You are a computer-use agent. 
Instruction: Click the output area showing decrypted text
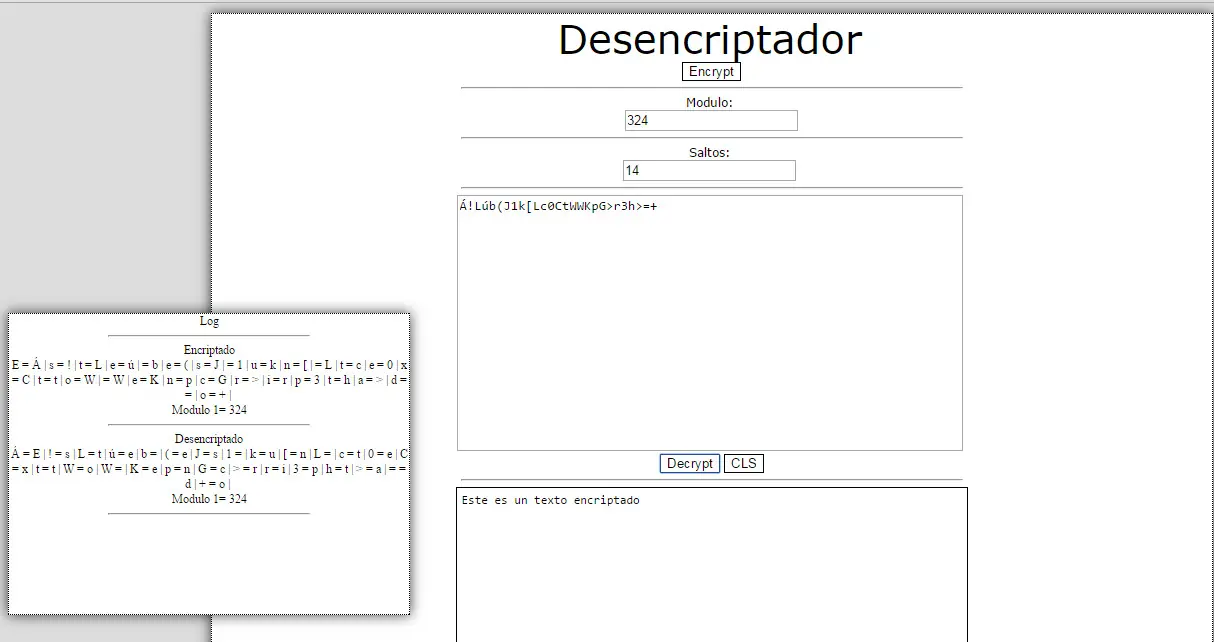[x=711, y=560]
